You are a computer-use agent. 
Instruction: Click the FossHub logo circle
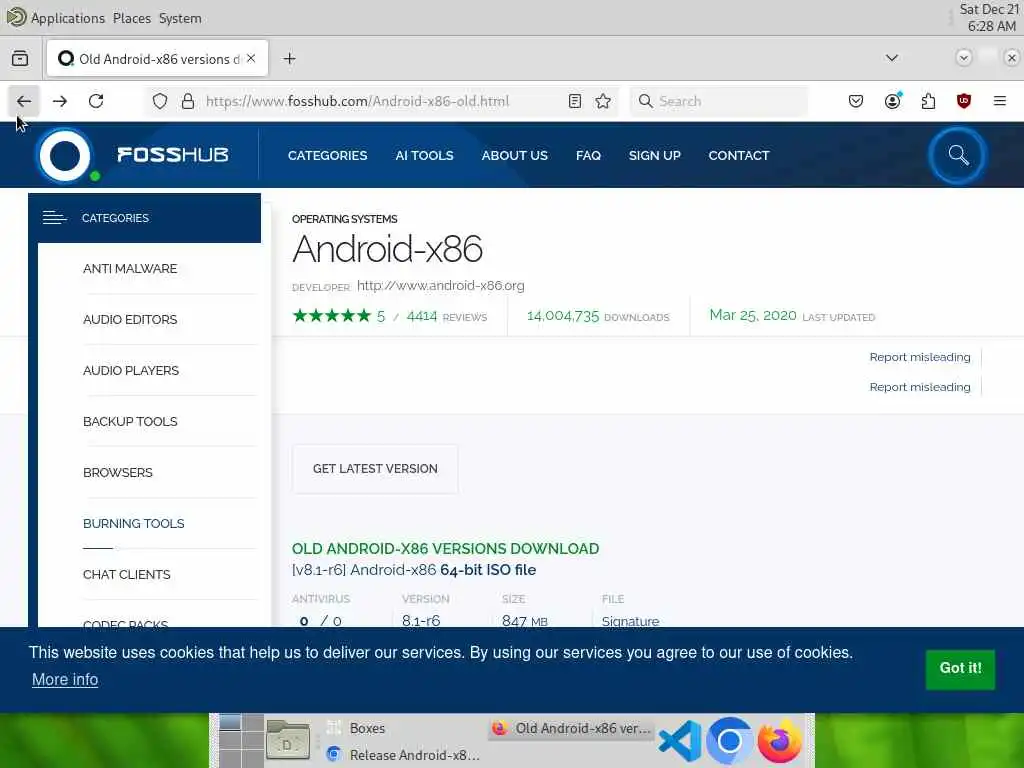[65, 155]
